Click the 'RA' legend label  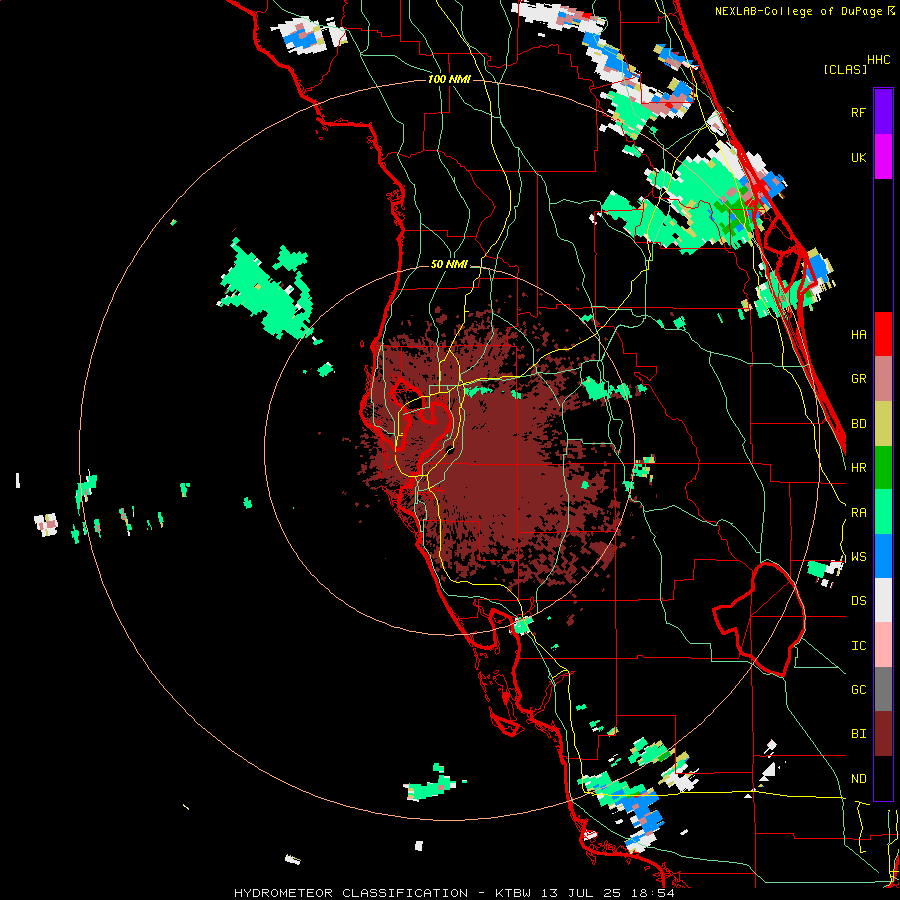pos(859,513)
